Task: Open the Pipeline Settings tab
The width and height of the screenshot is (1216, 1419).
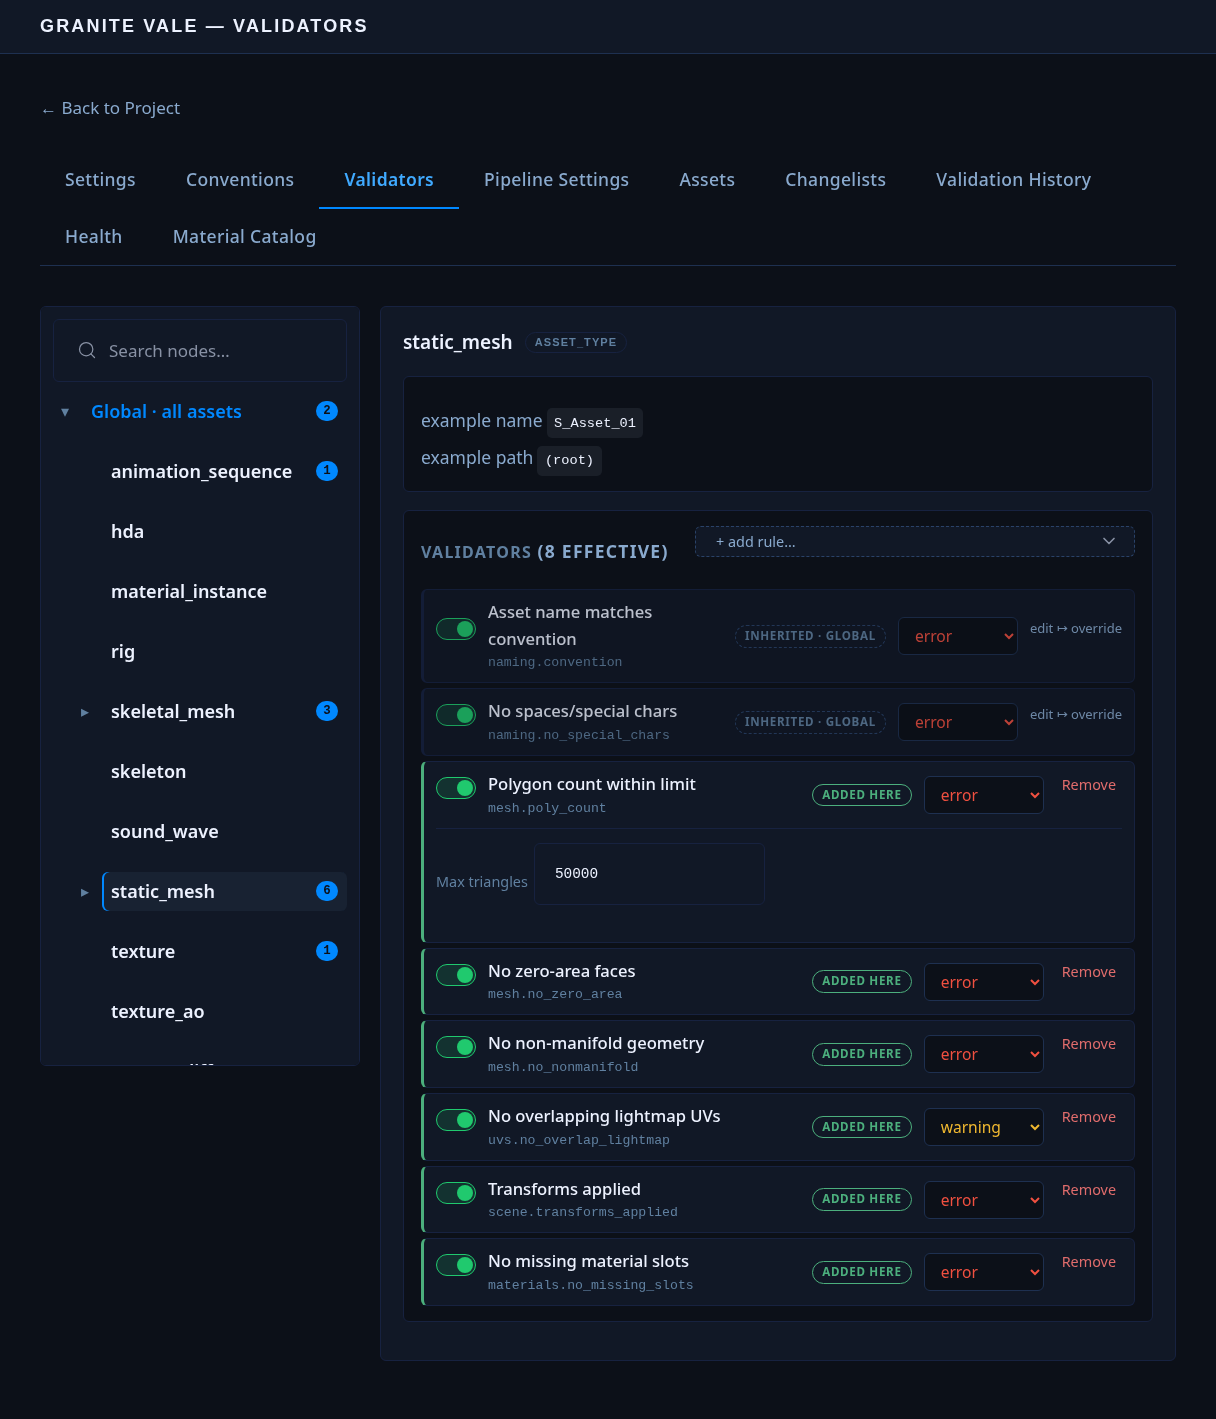Action: [556, 180]
